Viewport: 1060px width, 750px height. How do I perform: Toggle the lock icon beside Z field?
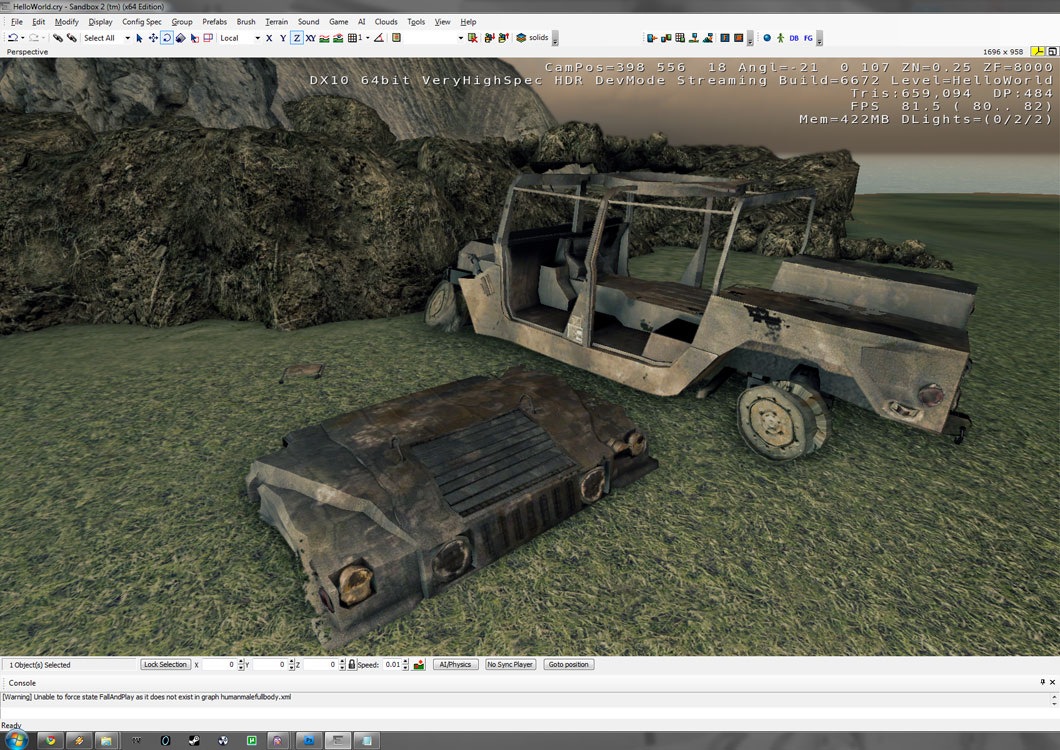(352, 665)
